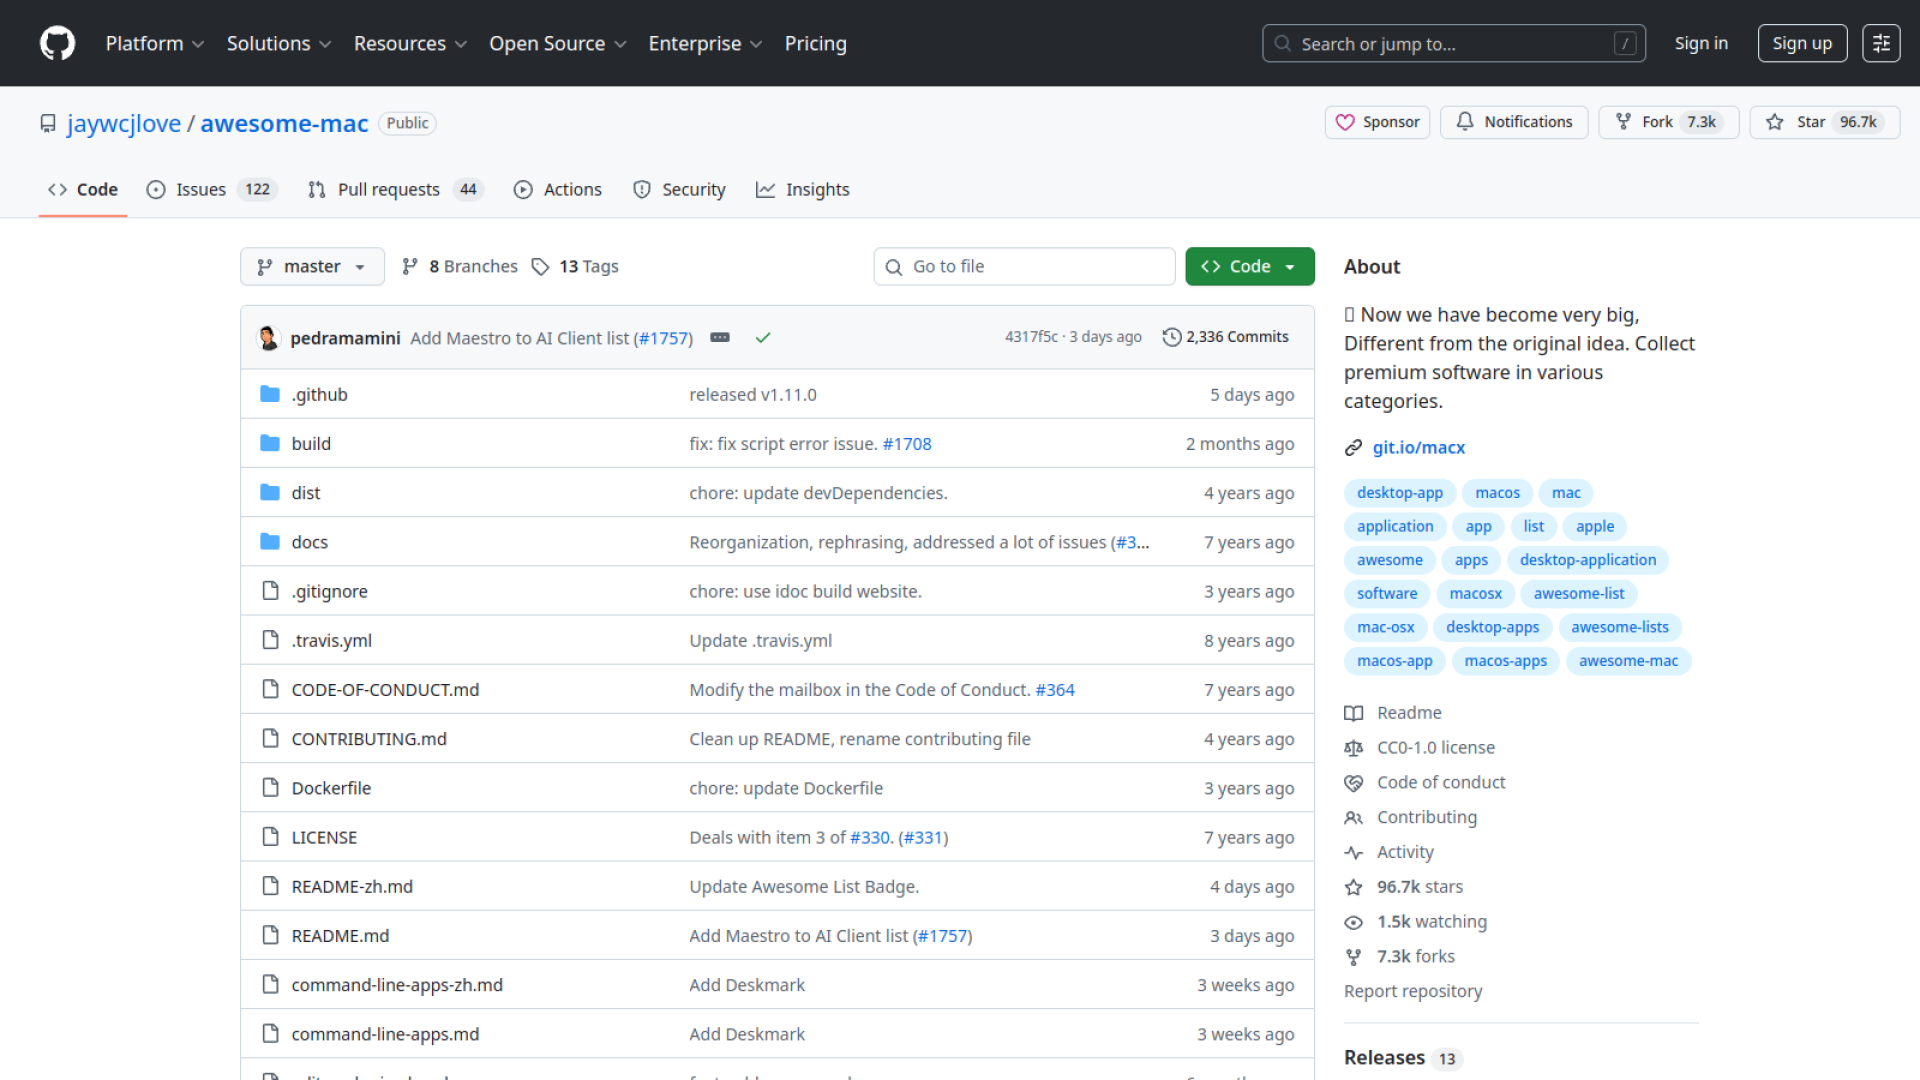View commit check status green checkmark
The image size is (1920, 1080).
763,338
